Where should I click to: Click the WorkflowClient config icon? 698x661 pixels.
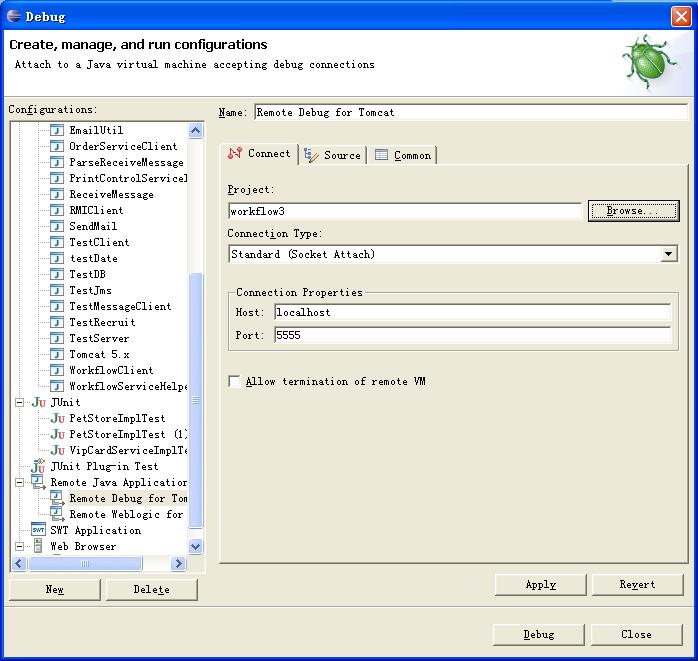57,370
